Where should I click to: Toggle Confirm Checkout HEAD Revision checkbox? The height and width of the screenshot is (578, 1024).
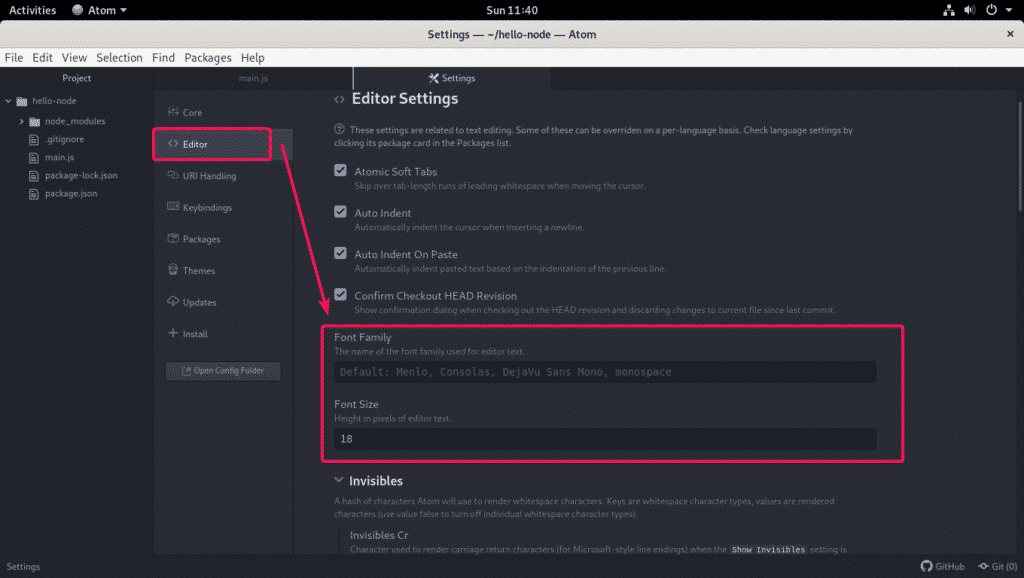pos(340,295)
